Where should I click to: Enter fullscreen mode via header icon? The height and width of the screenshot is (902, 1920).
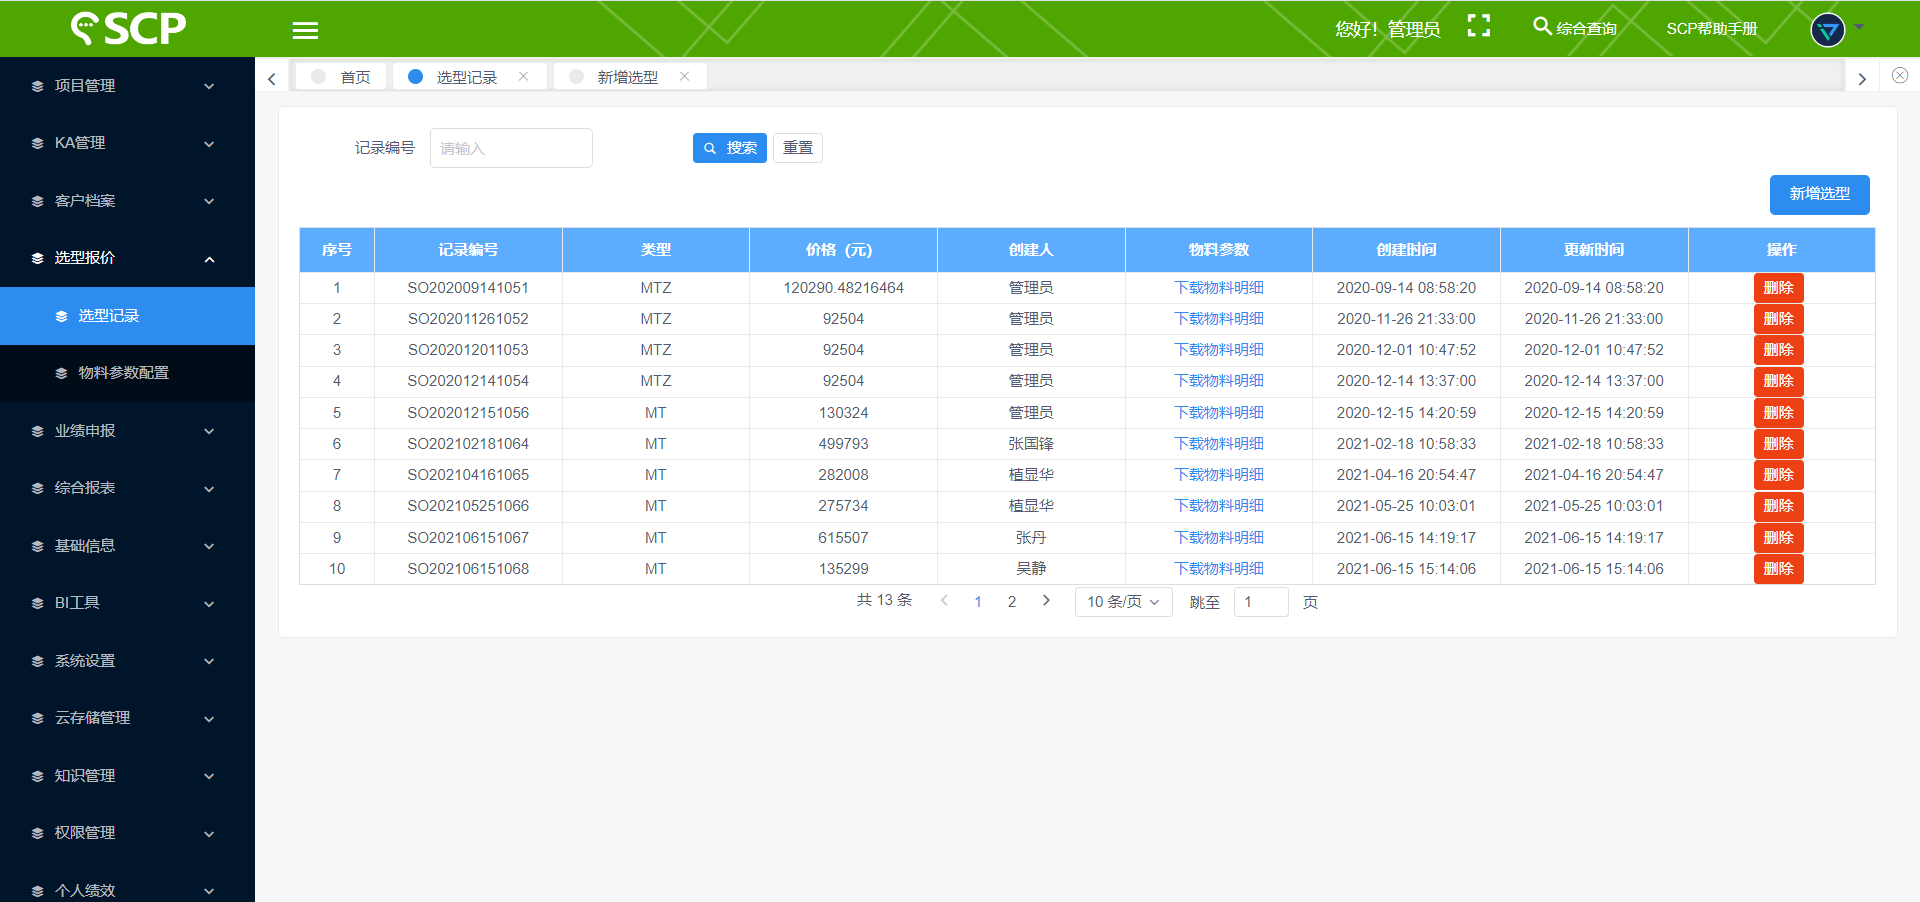1478,26
